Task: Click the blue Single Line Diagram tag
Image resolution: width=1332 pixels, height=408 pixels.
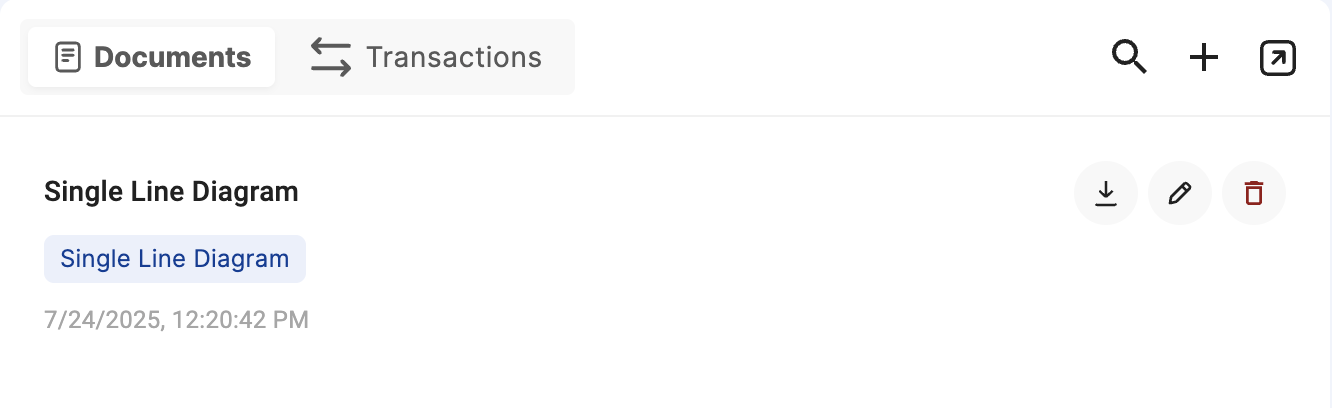Action: pyautogui.click(x=175, y=259)
